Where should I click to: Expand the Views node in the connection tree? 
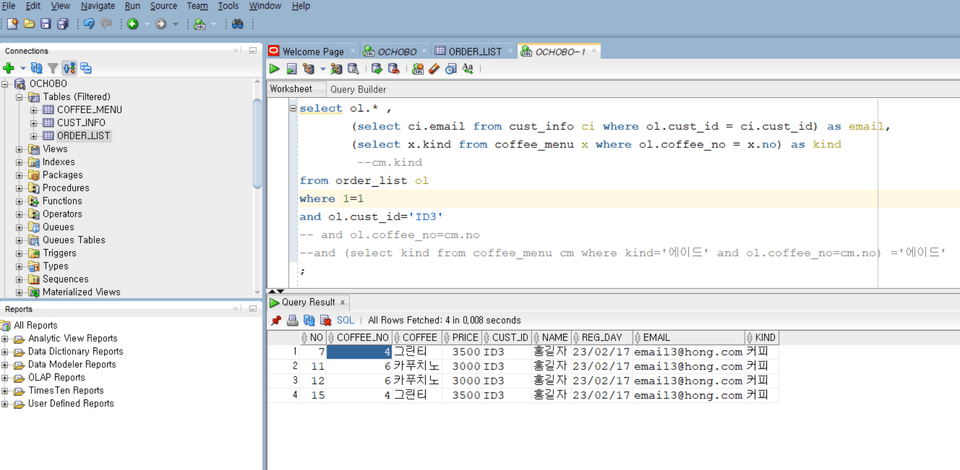coord(20,149)
